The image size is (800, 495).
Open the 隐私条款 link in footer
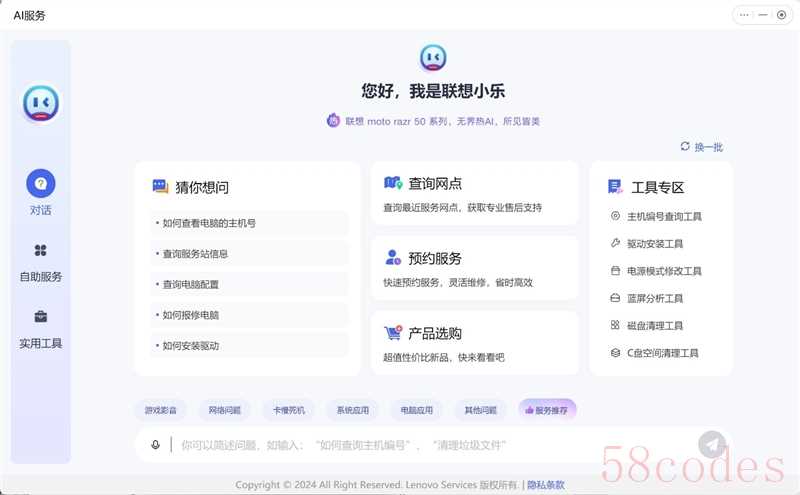(546, 485)
